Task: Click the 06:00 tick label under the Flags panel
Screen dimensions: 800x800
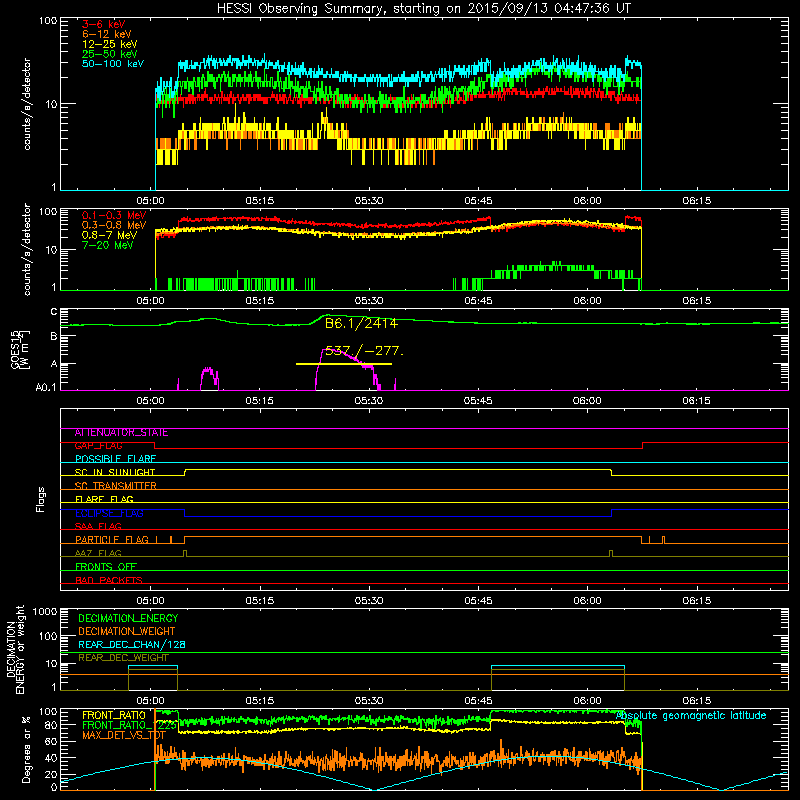Action: coord(587,601)
